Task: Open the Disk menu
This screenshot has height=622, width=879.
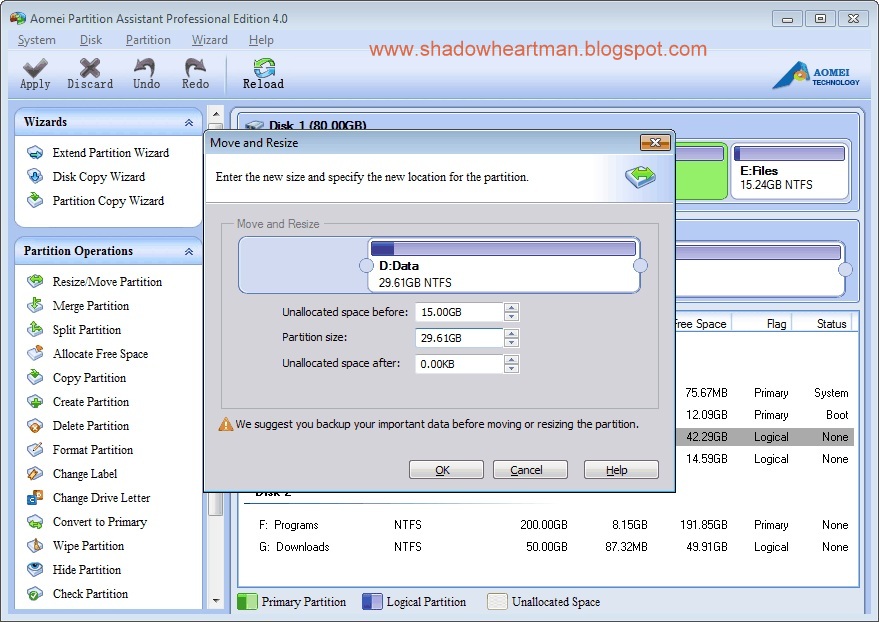Action: tap(90, 40)
